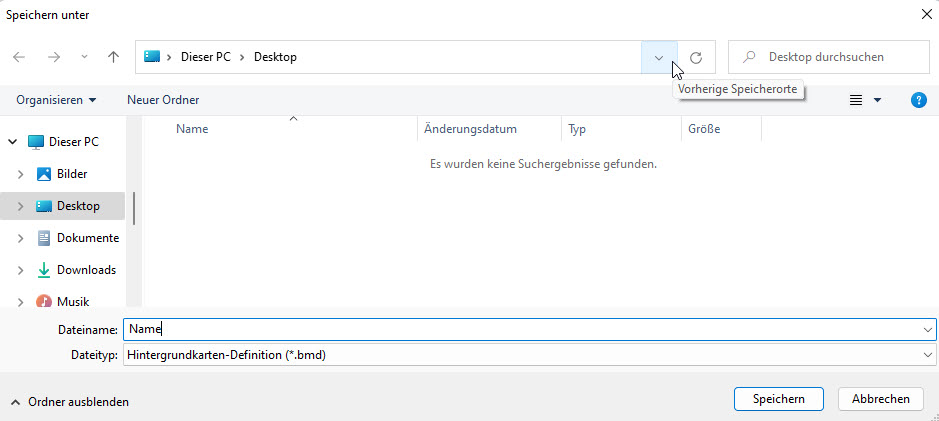939x421 pixels.
Task: Select Dokumente in the navigation tree
Action: (87, 238)
